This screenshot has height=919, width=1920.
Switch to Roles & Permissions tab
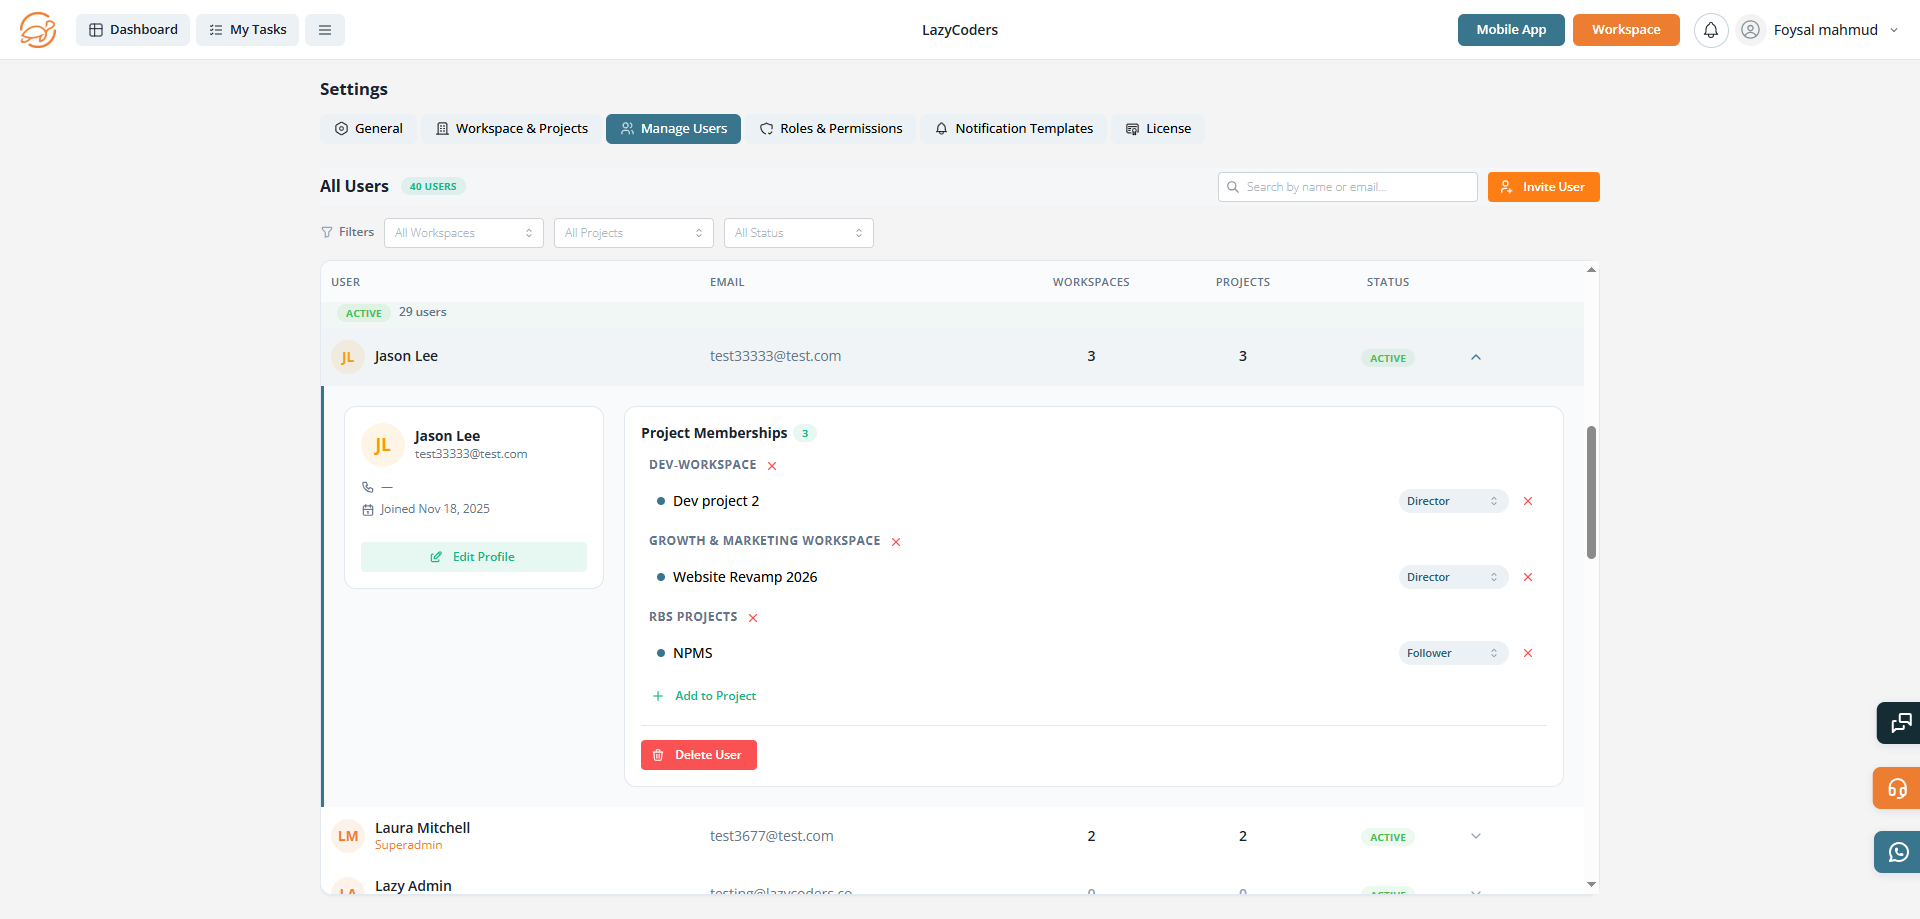[x=831, y=129]
